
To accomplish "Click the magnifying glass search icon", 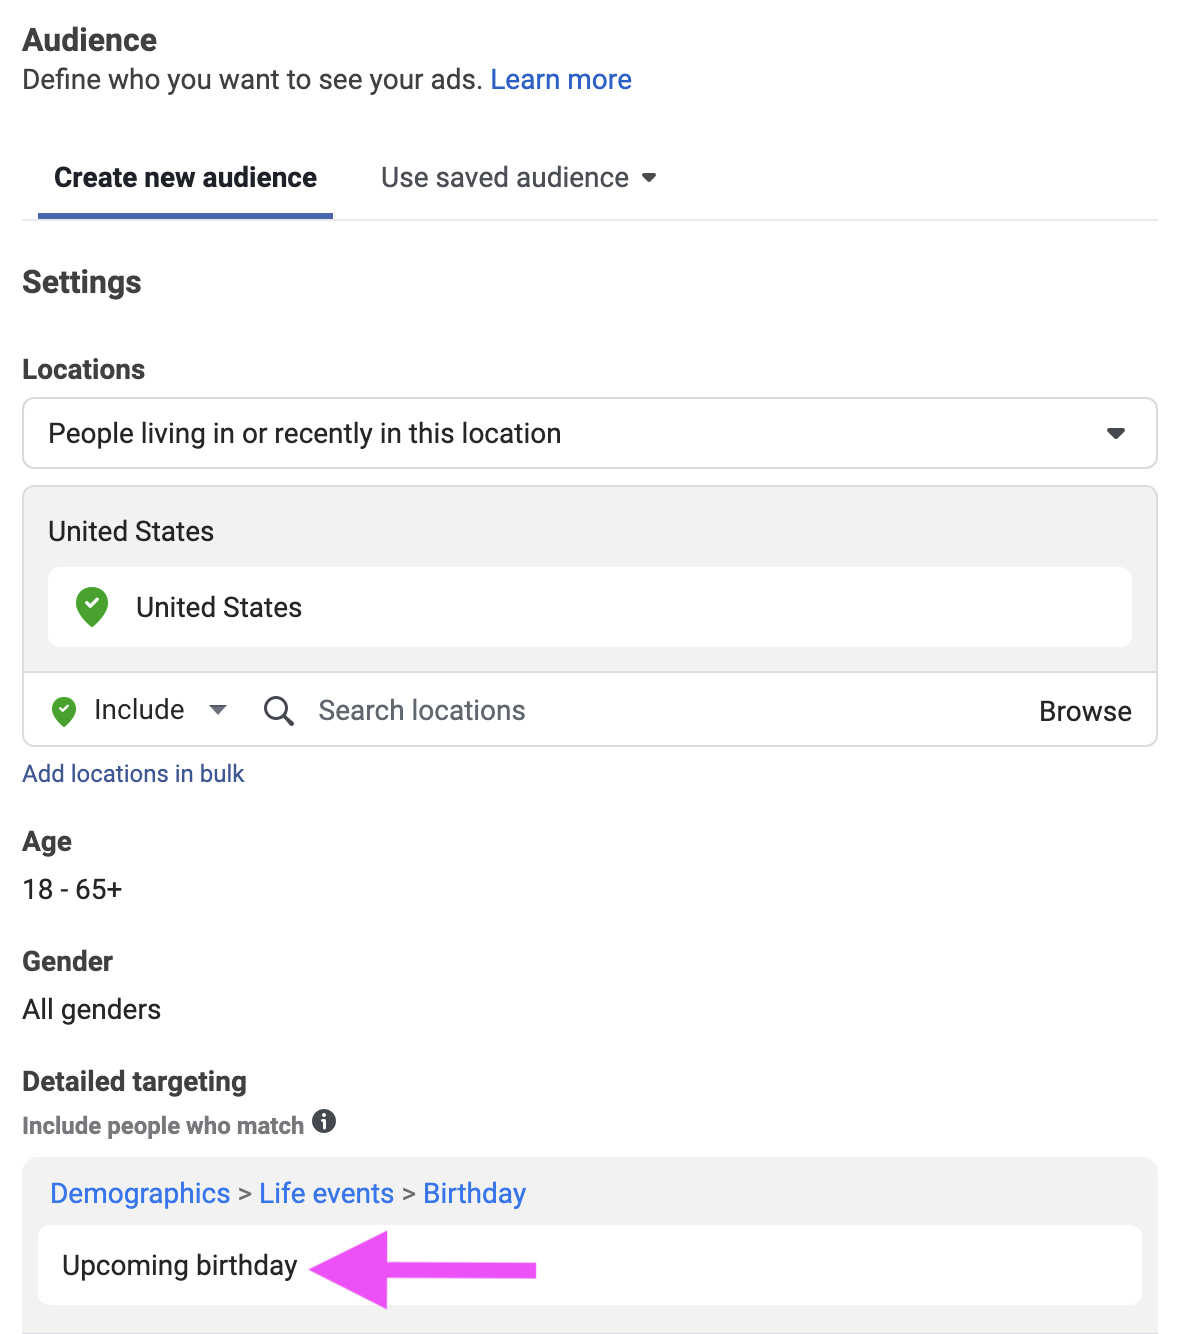I will tap(278, 711).
